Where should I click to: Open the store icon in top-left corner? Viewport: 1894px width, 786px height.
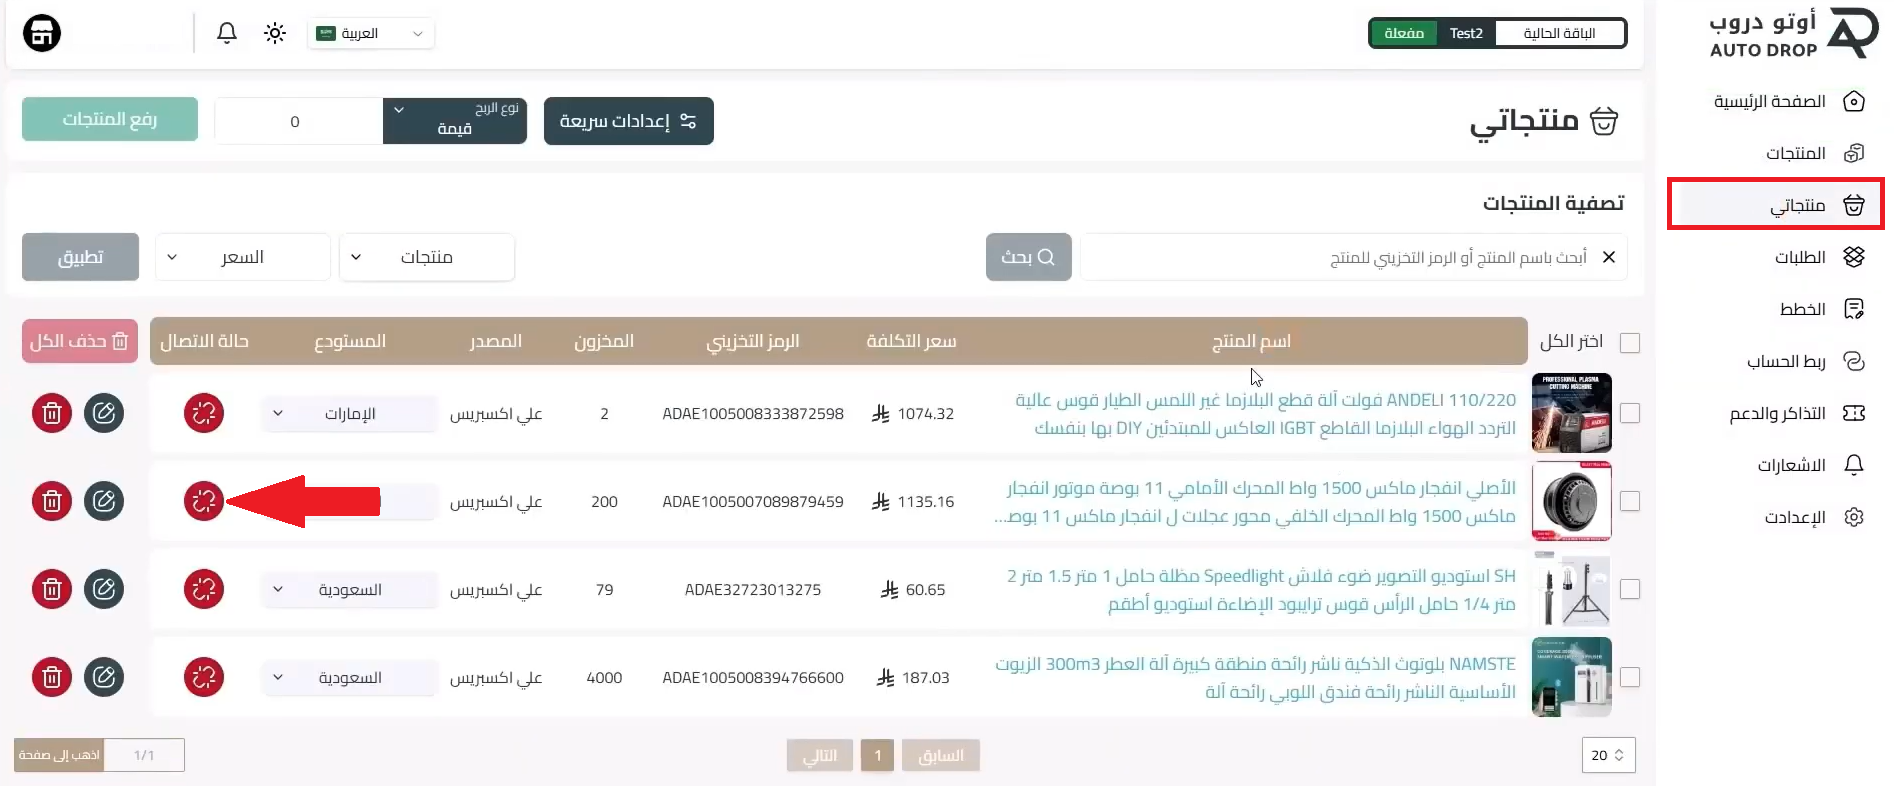point(42,33)
